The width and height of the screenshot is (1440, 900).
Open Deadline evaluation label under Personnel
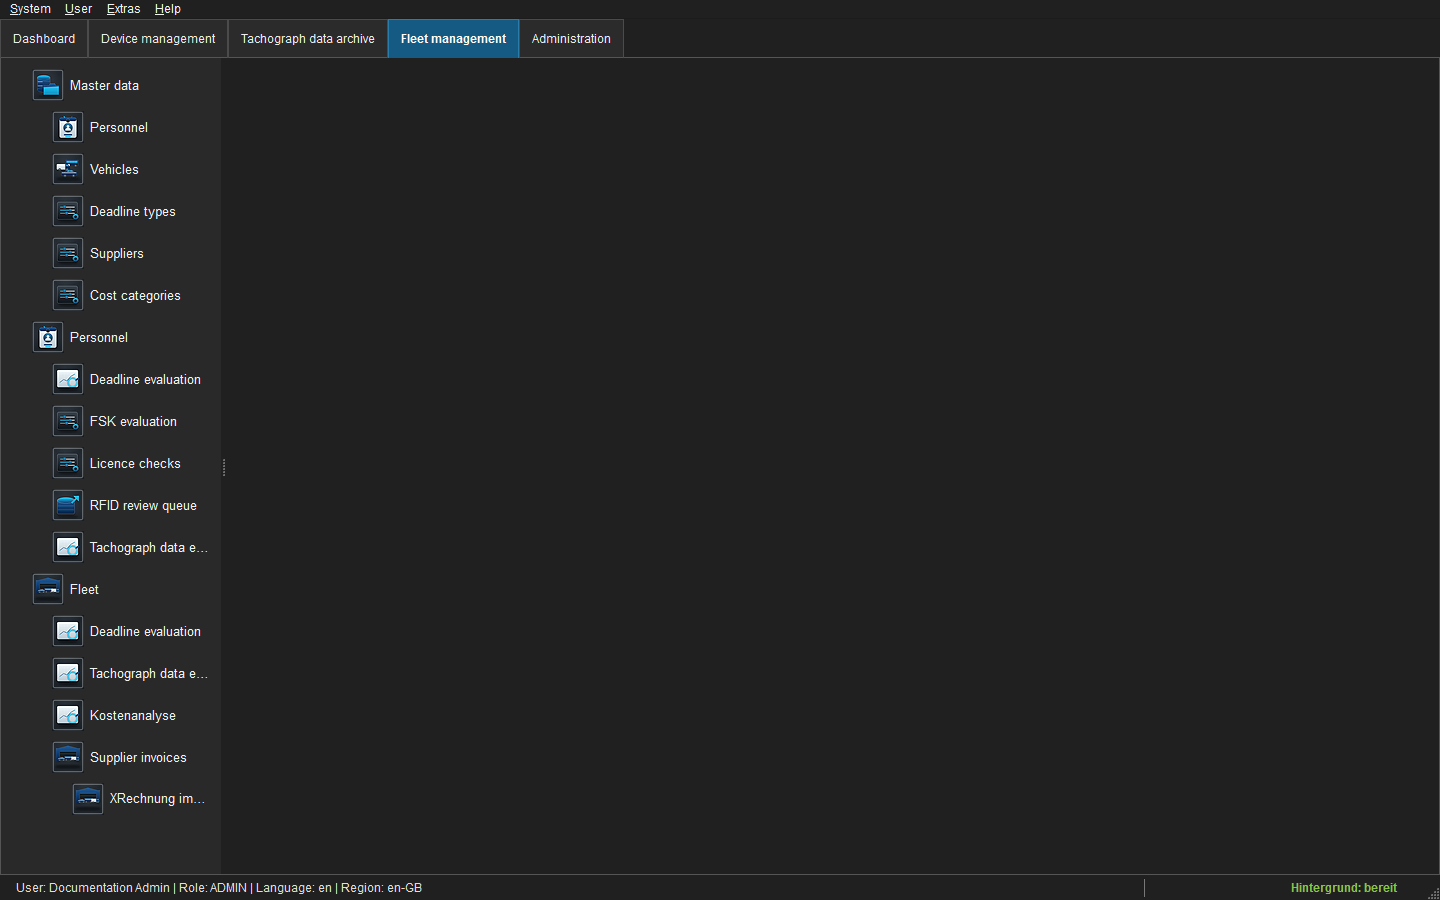145,380
